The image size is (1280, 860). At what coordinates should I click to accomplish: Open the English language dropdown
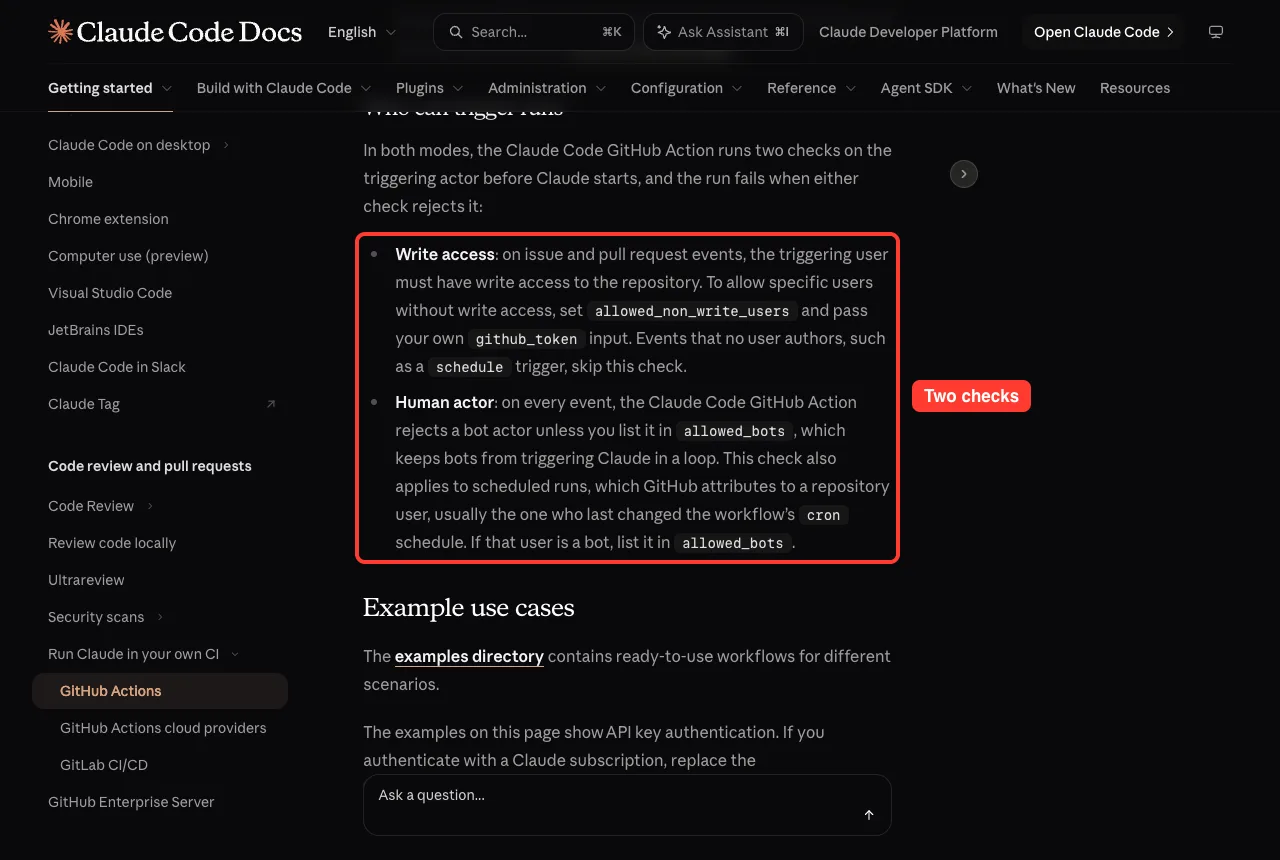coord(362,32)
